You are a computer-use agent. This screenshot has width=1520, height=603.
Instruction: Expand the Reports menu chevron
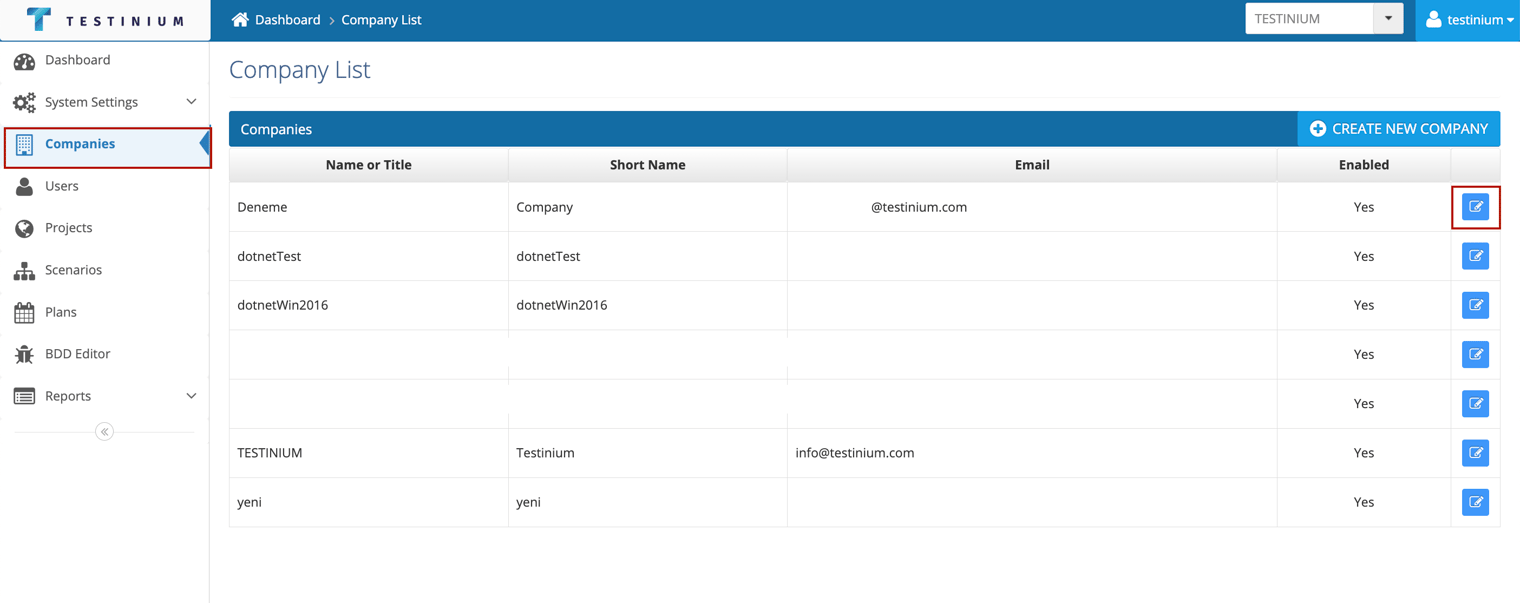point(191,396)
